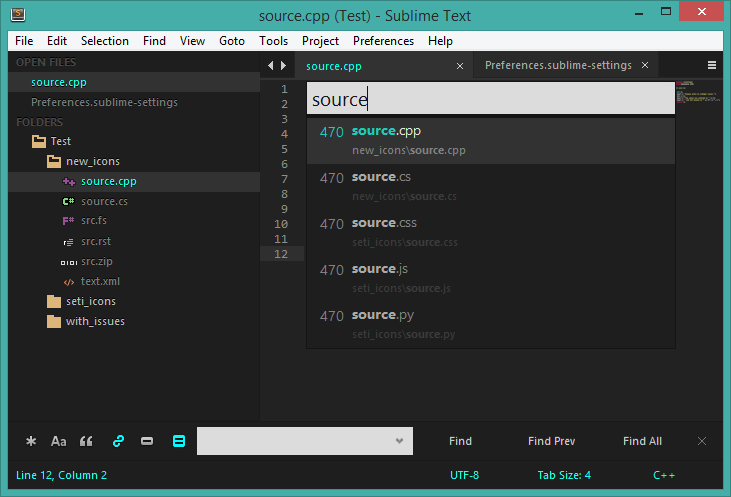Open Tab Size: 4 options
731x497 pixels.
tap(564, 475)
